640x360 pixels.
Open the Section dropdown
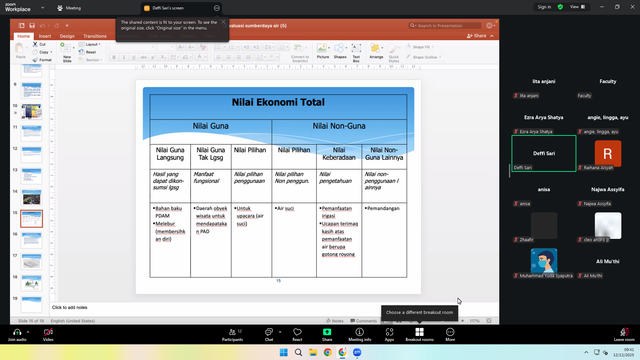pos(90,60)
